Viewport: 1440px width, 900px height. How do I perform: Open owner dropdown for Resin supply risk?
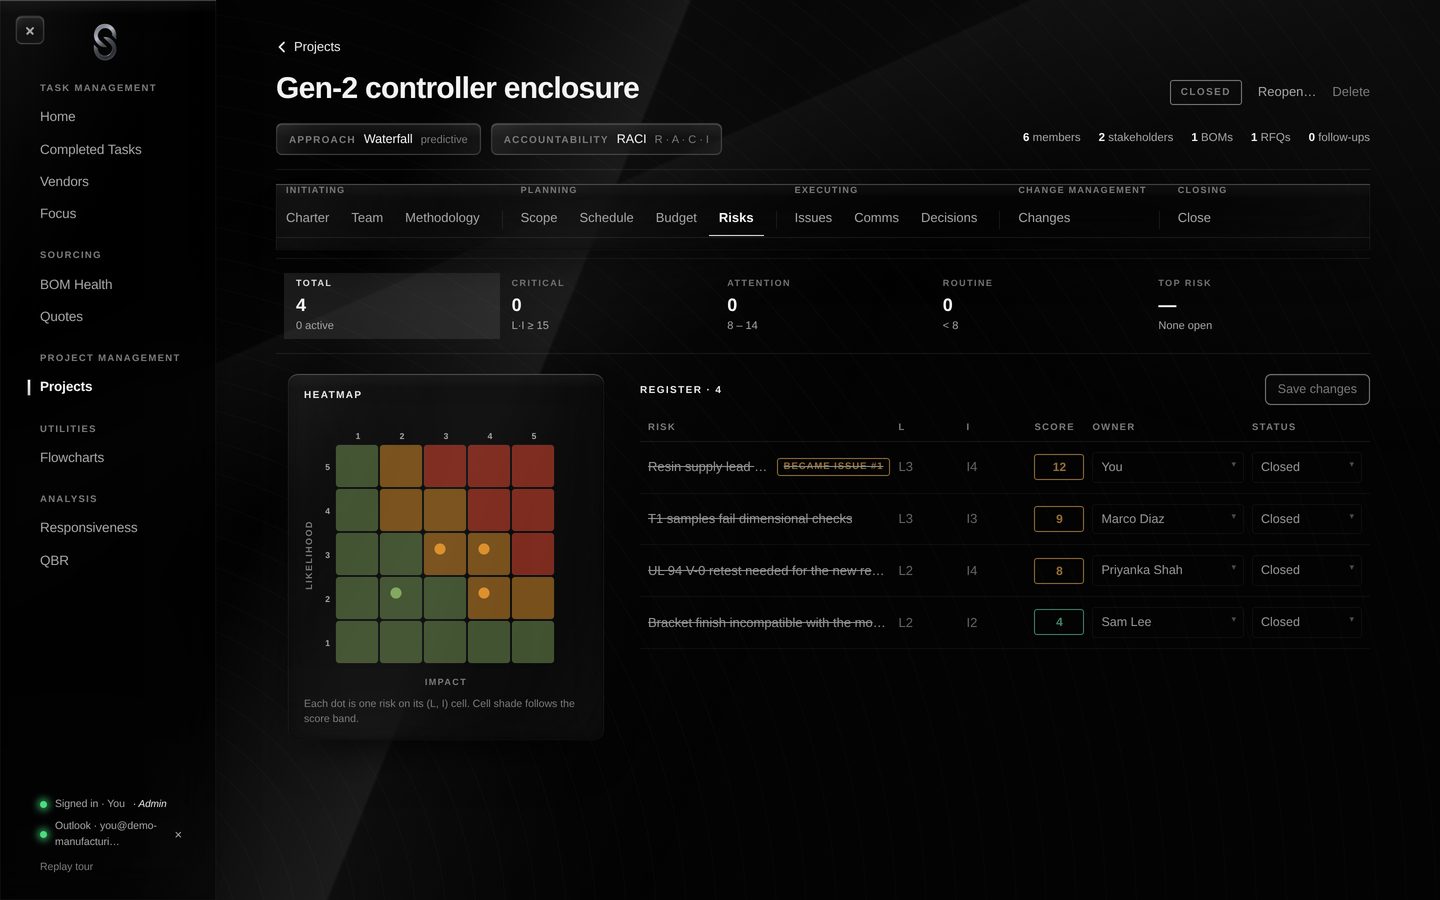[x=1168, y=467]
